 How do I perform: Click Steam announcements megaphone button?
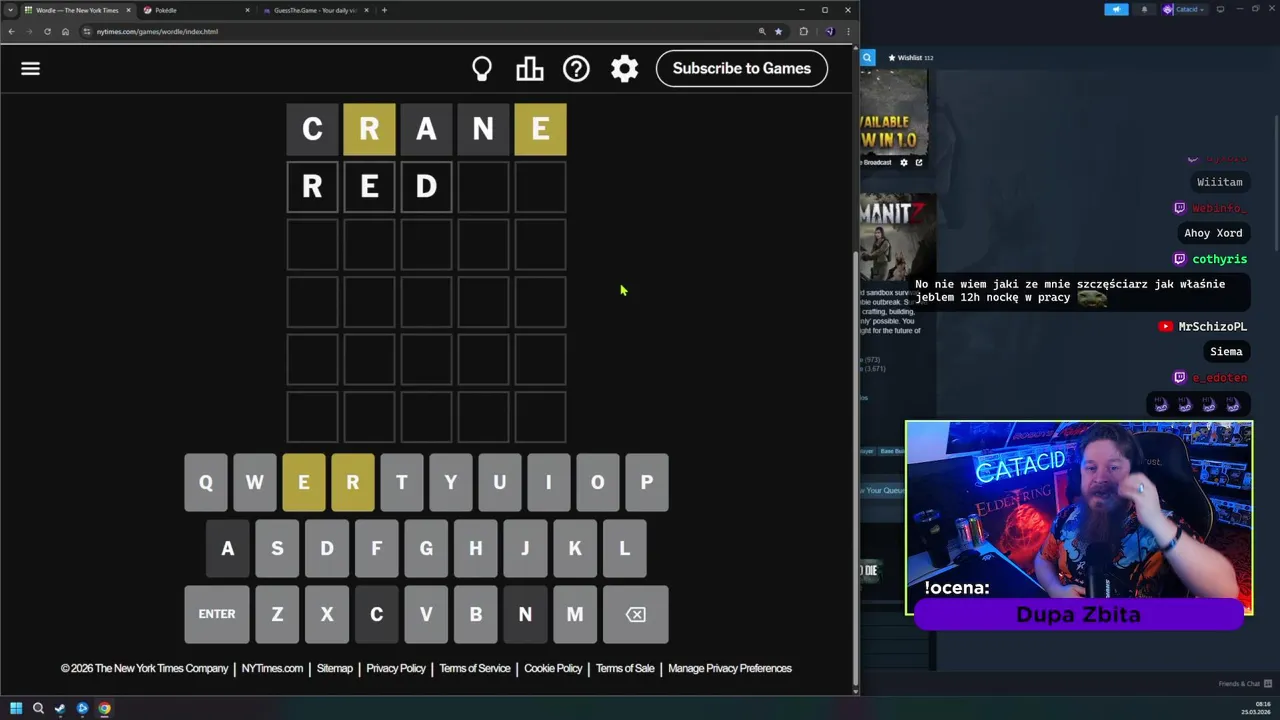[1116, 9]
